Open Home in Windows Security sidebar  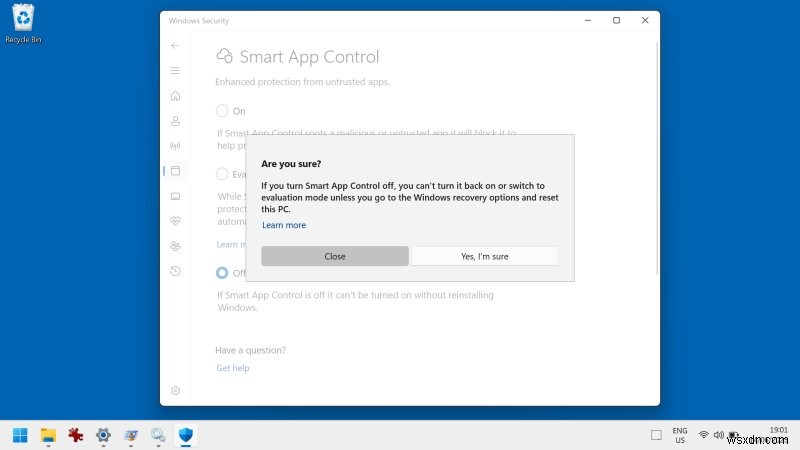pyautogui.click(x=175, y=96)
